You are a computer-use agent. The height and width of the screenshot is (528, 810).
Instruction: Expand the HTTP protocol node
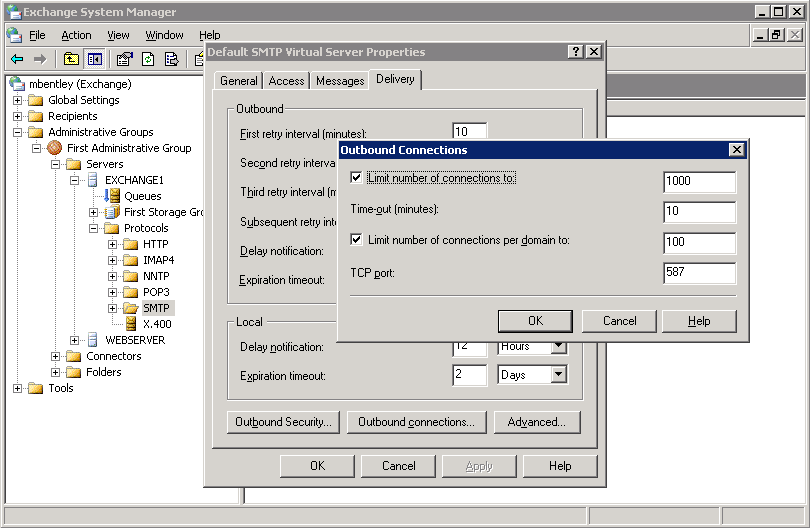(x=113, y=244)
